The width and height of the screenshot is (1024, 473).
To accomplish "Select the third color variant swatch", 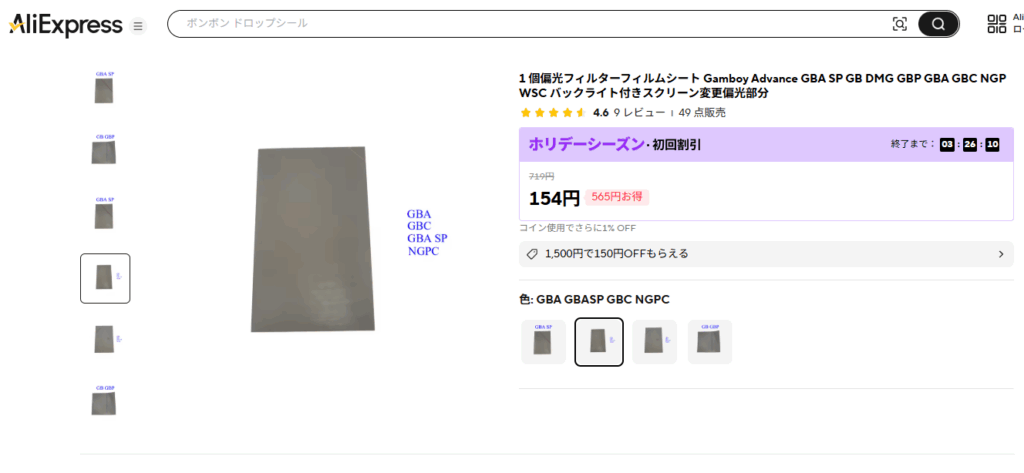I will coord(654,342).
